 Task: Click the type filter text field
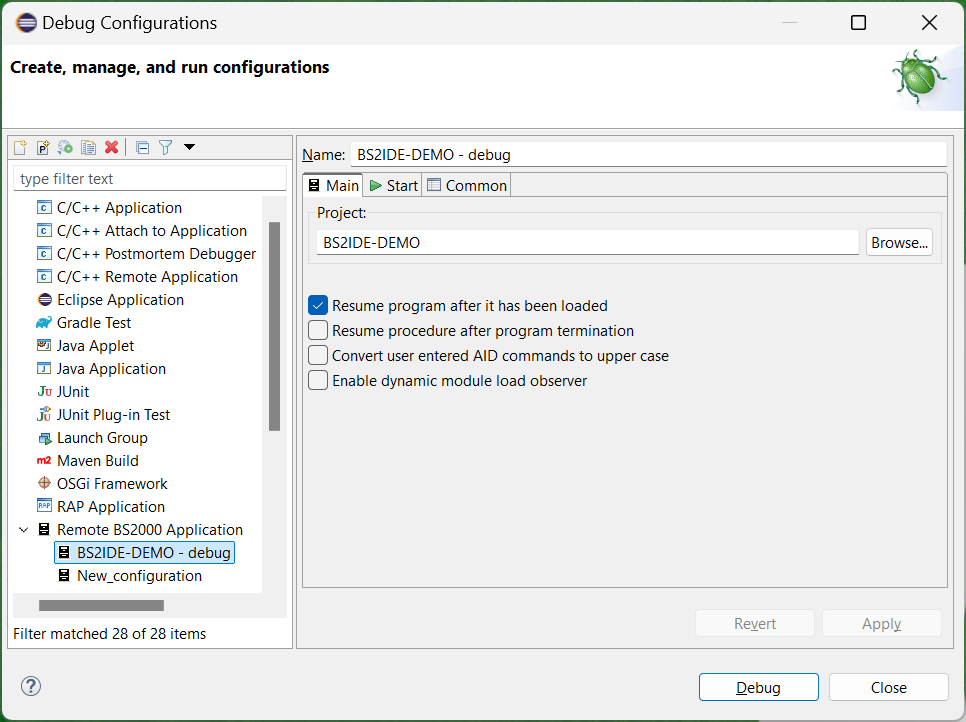click(150, 179)
